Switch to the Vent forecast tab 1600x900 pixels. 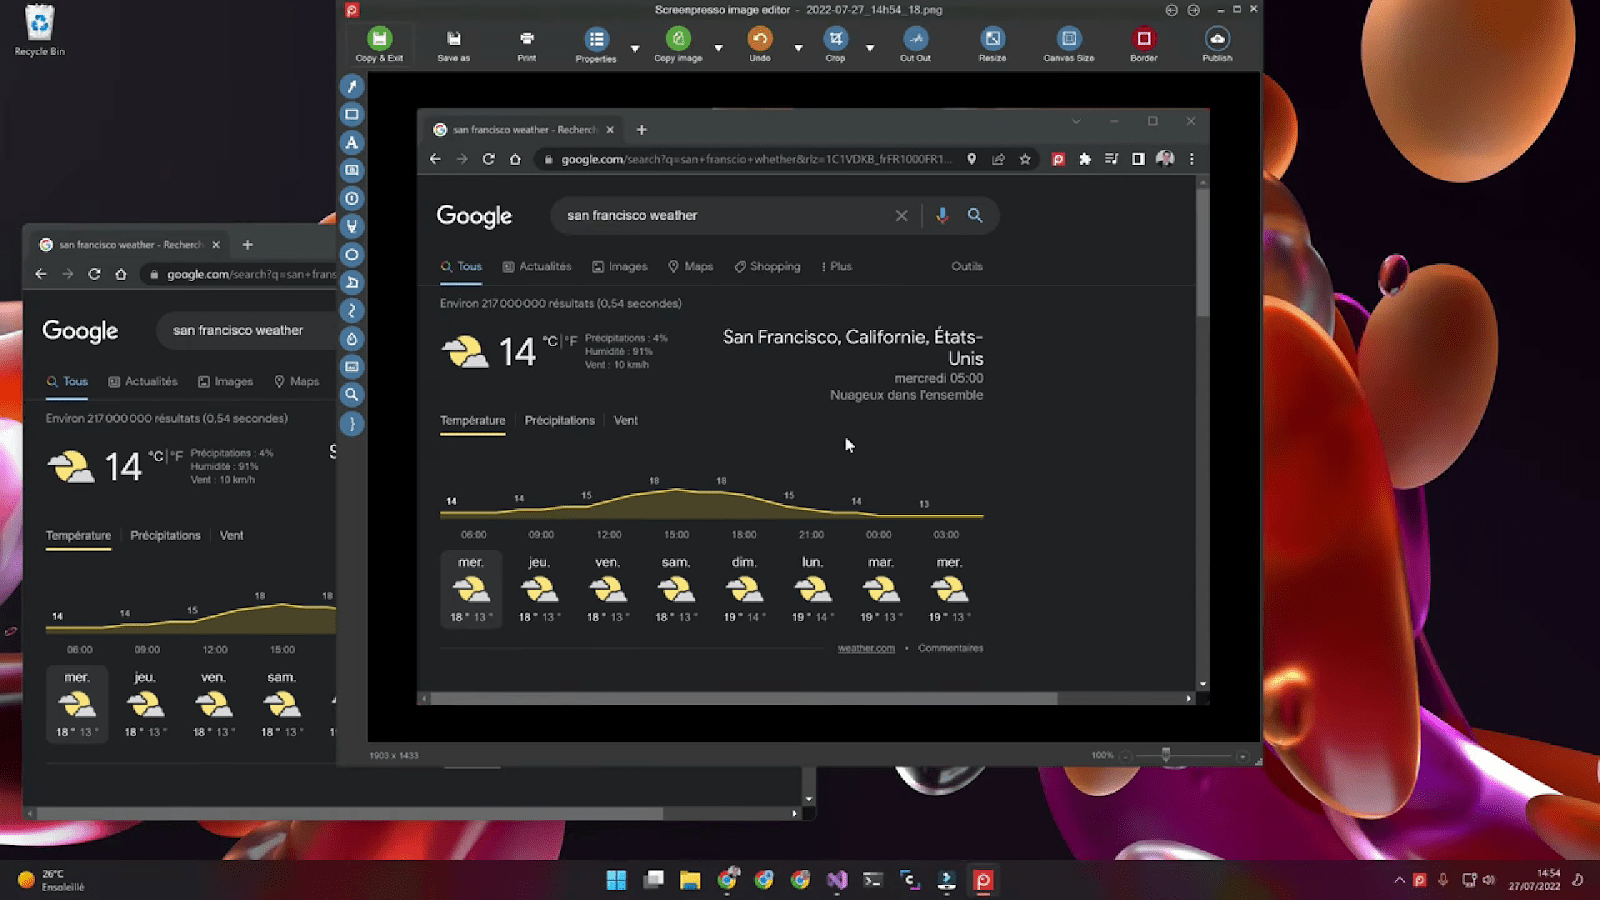(x=626, y=420)
